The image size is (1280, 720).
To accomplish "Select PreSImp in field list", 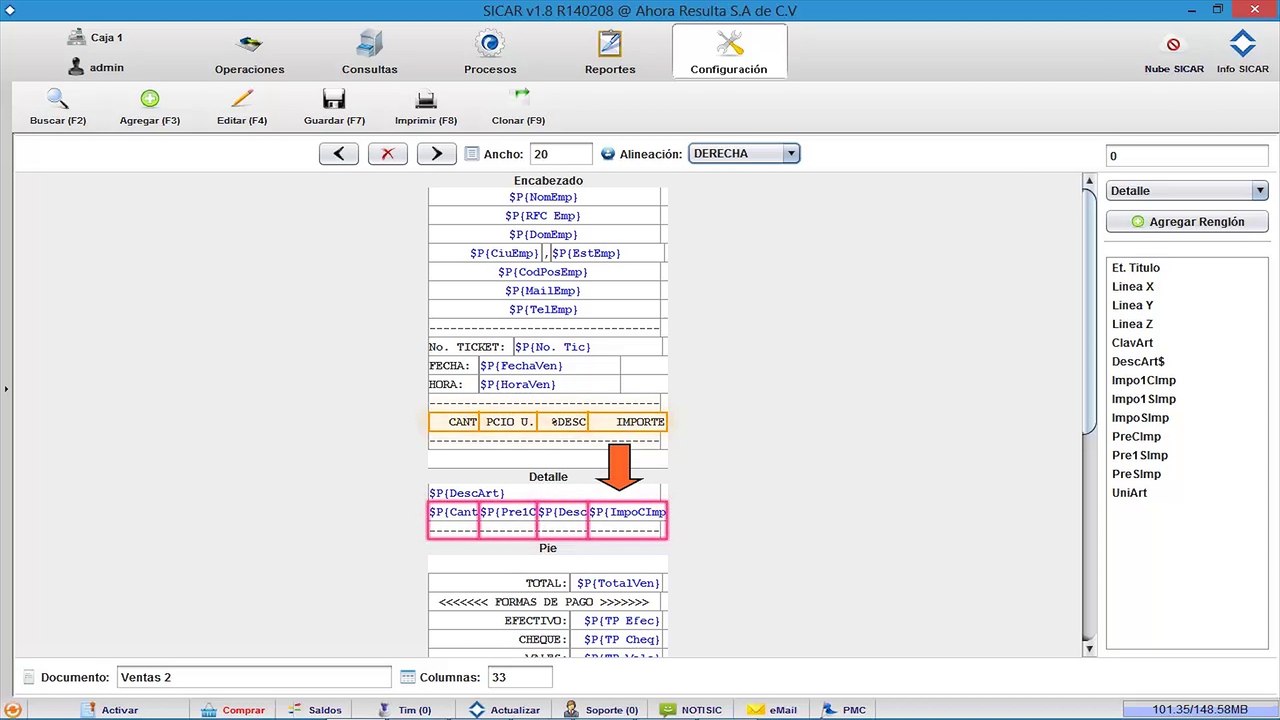I will (x=1136, y=474).
